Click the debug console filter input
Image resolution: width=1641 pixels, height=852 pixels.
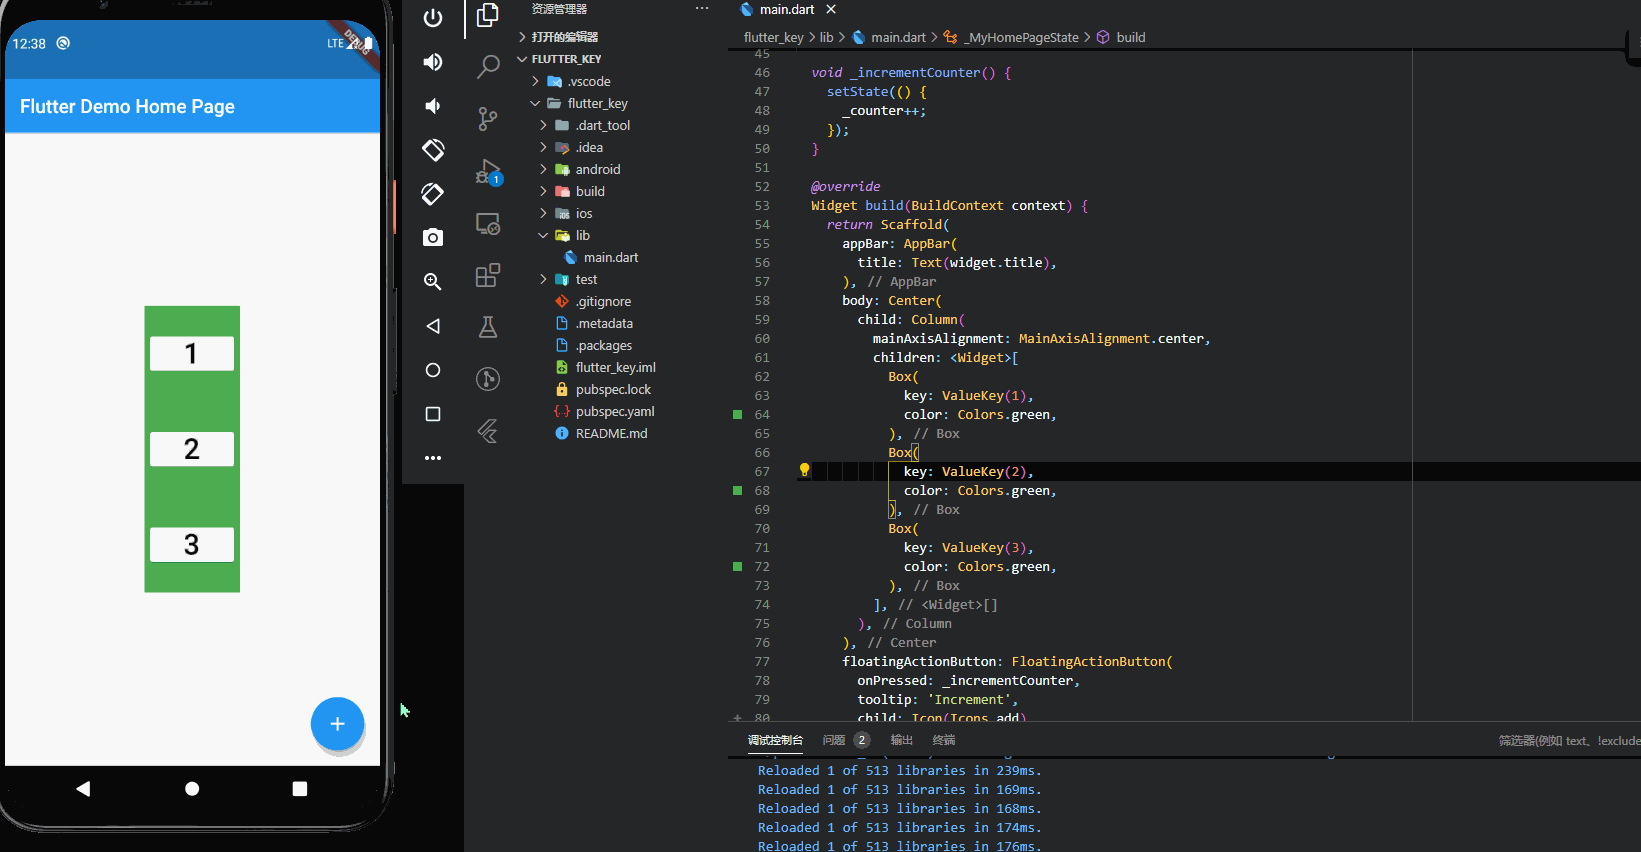1567,740
